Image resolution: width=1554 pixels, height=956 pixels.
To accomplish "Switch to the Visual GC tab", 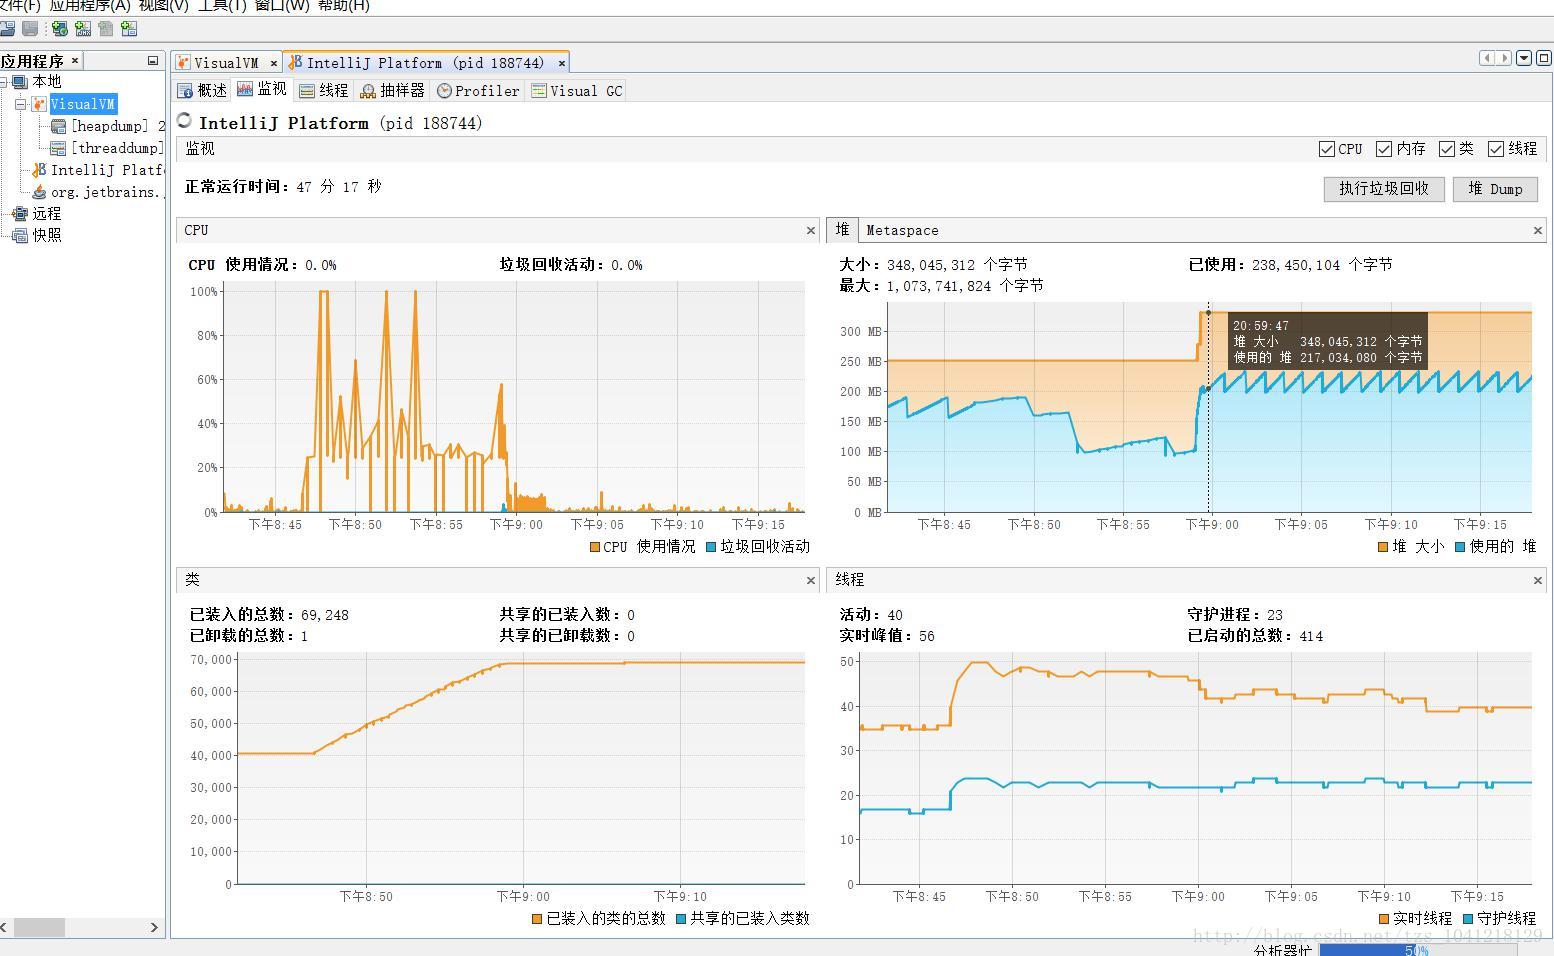I will click(x=577, y=91).
